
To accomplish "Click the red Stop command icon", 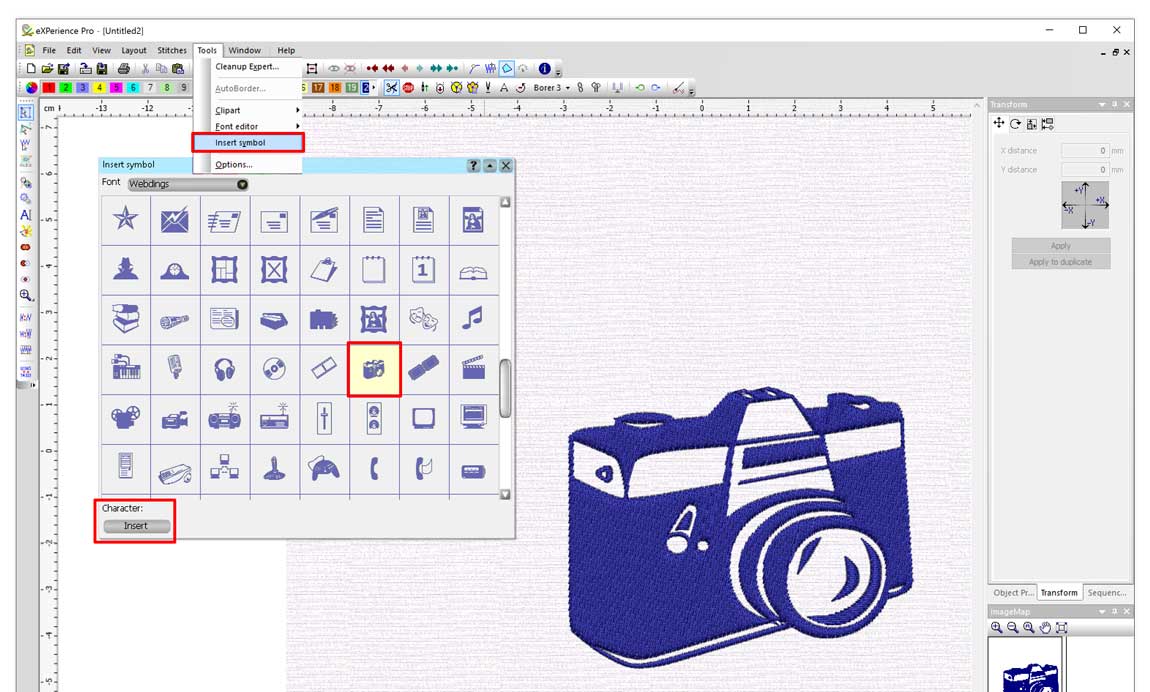I will (x=408, y=87).
